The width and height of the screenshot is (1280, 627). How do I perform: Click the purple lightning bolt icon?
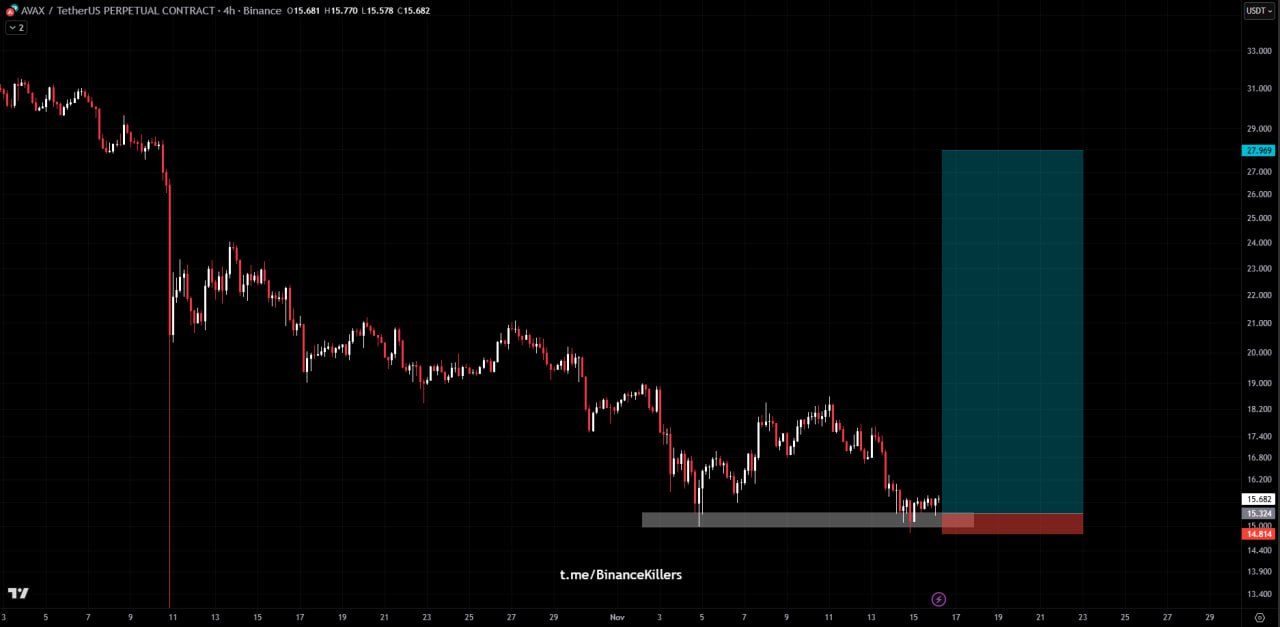938,599
